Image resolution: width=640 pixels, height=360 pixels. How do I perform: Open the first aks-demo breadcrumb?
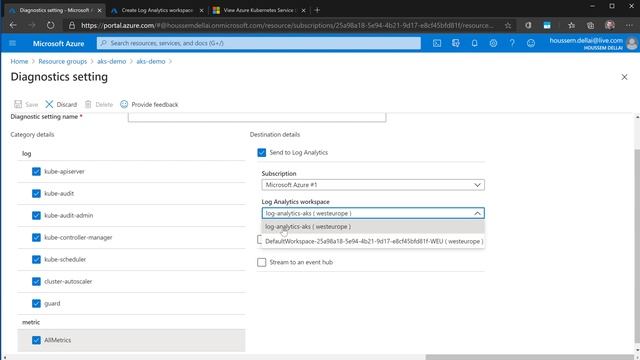(111, 61)
